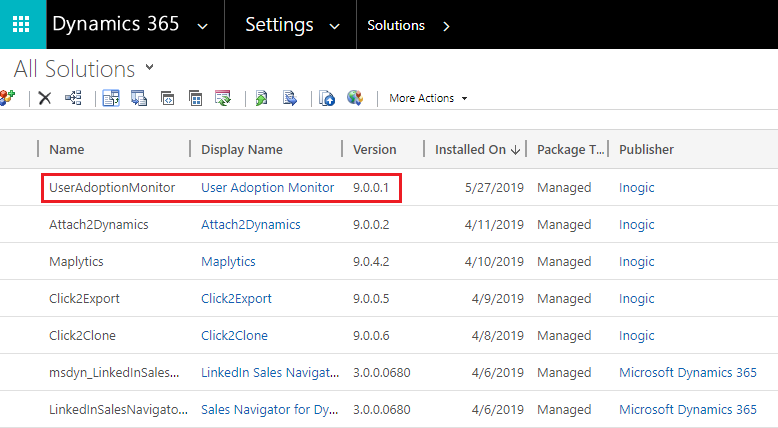Sort by the Version column header
This screenshot has width=778, height=428.
[x=374, y=149]
